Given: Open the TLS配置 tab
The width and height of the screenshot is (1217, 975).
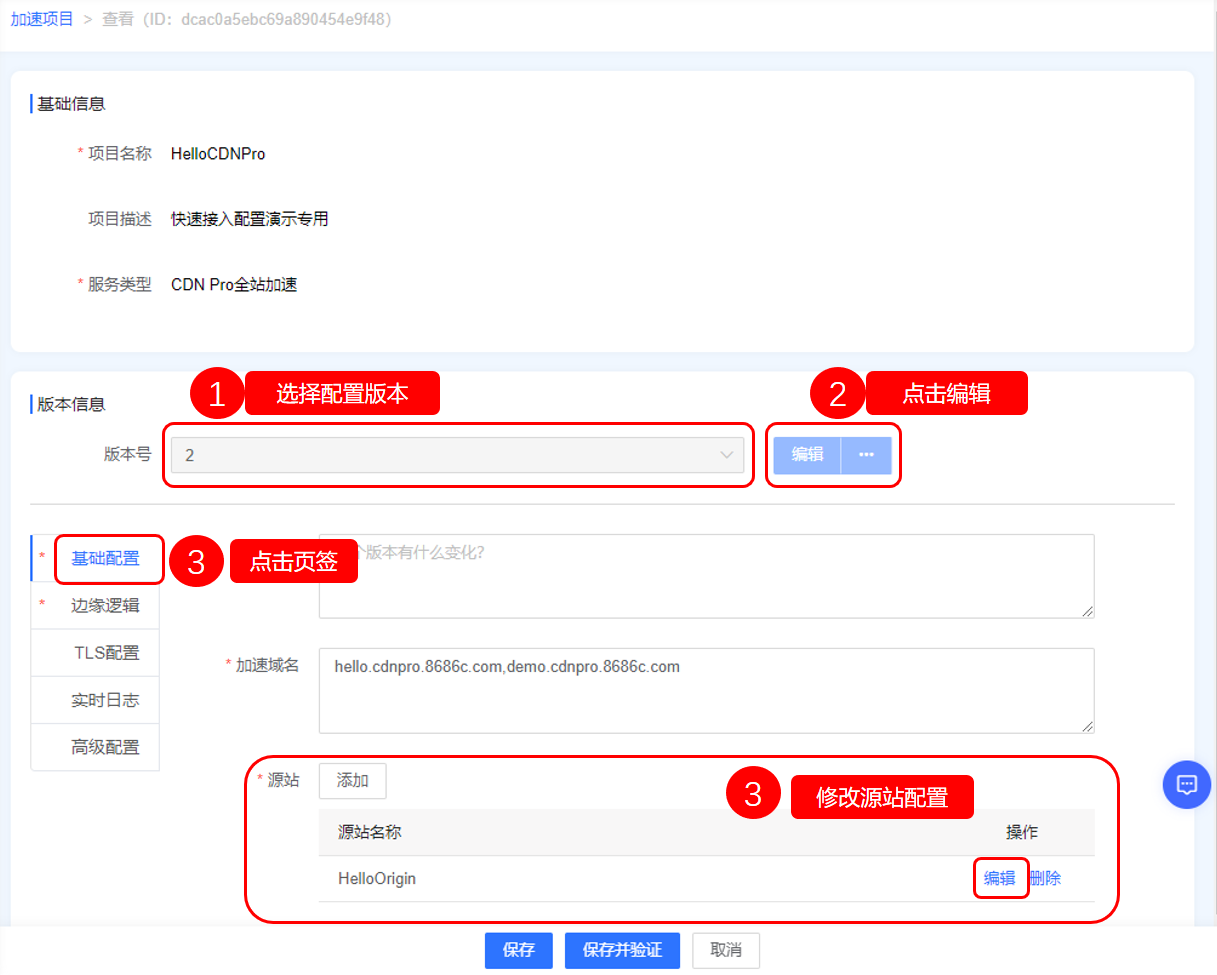Looking at the screenshot, I should (105, 652).
